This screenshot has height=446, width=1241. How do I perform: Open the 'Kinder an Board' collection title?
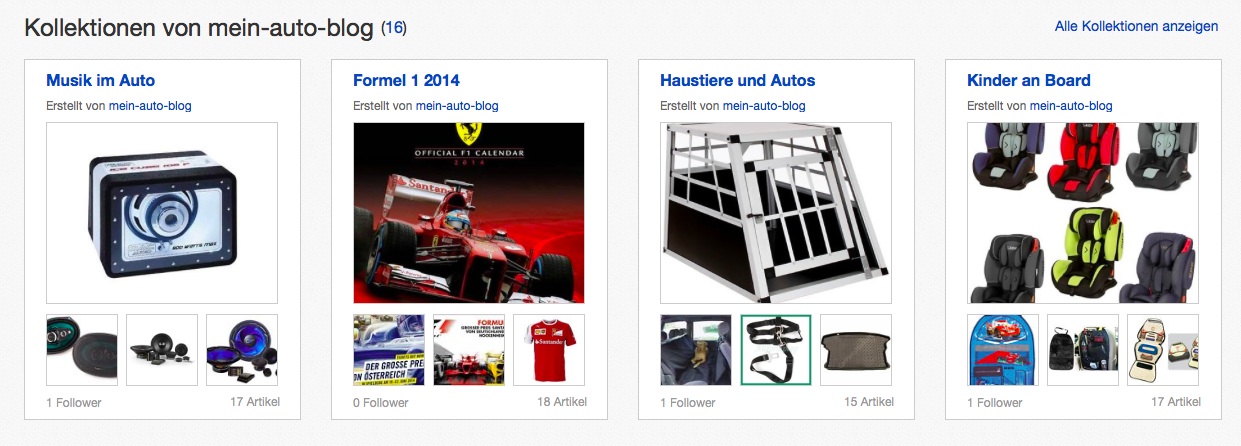click(1028, 80)
